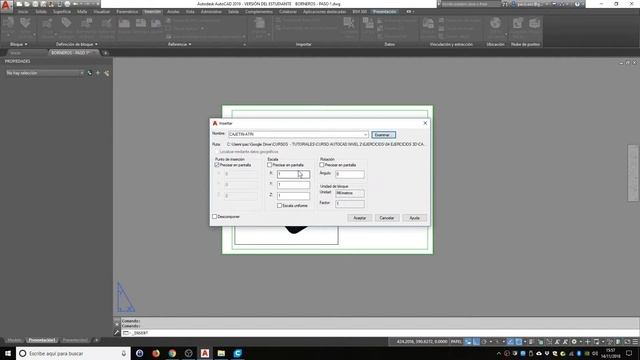Click the Firefox icon in Windows taskbar

click(156, 353)
